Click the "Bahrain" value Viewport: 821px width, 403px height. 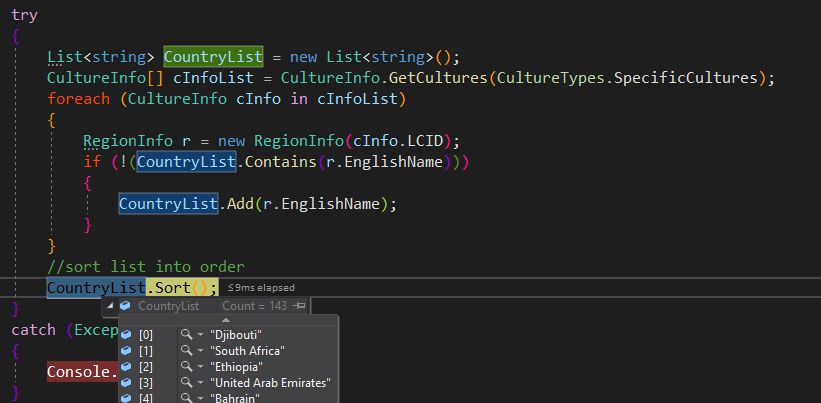pyautogui.click(x=235, y=398)
